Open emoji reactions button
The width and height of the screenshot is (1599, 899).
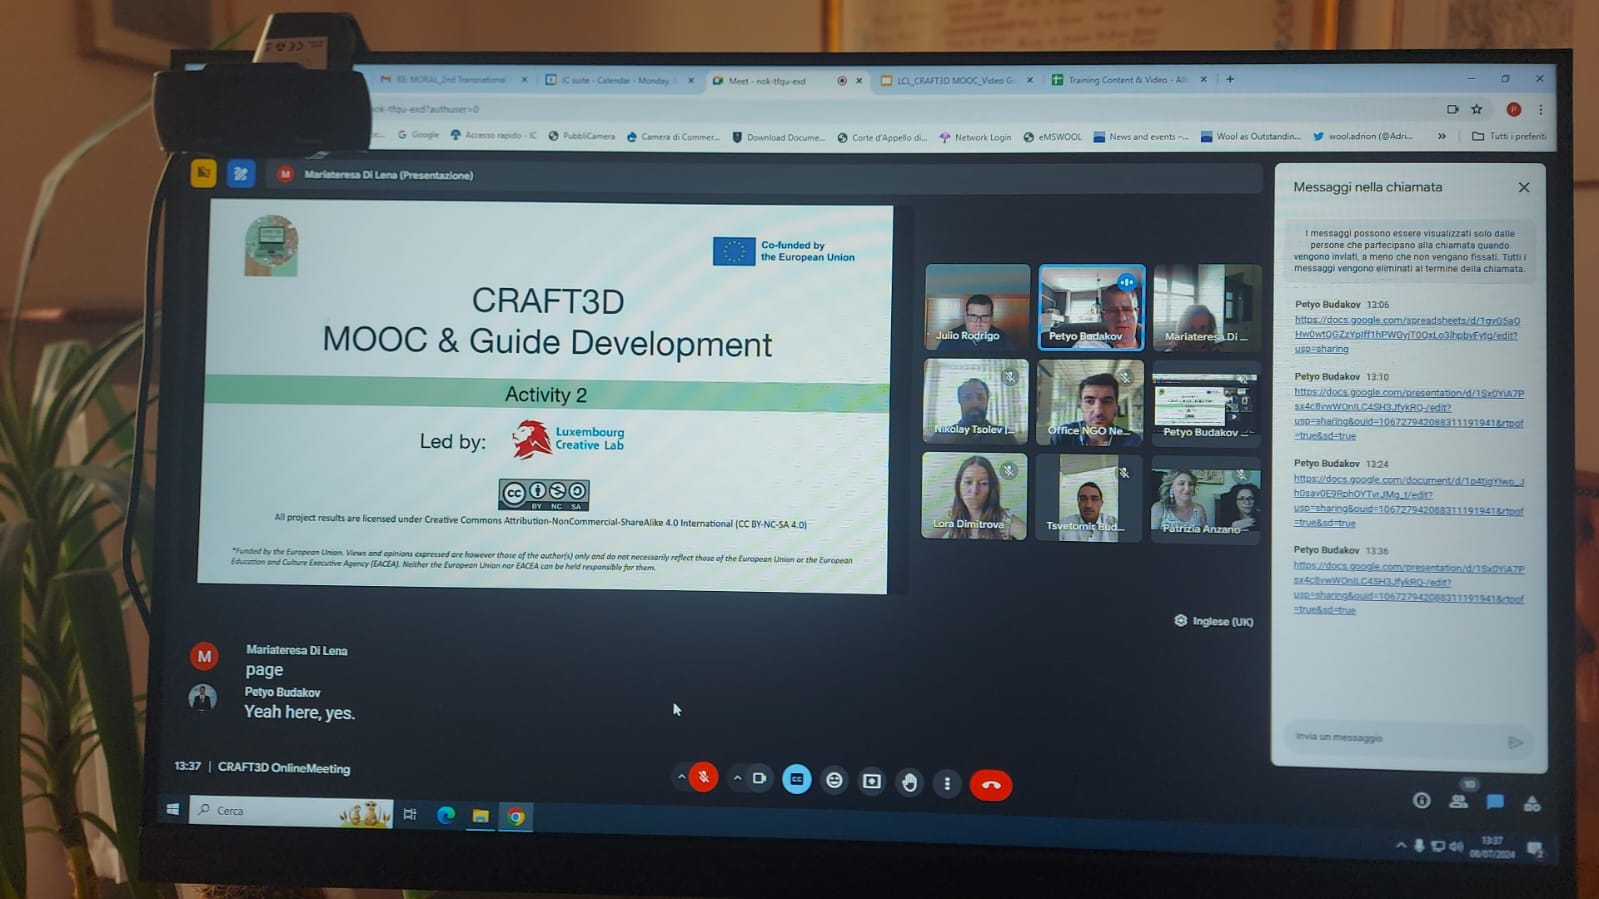pyautogui.click(x=834, y=780)
